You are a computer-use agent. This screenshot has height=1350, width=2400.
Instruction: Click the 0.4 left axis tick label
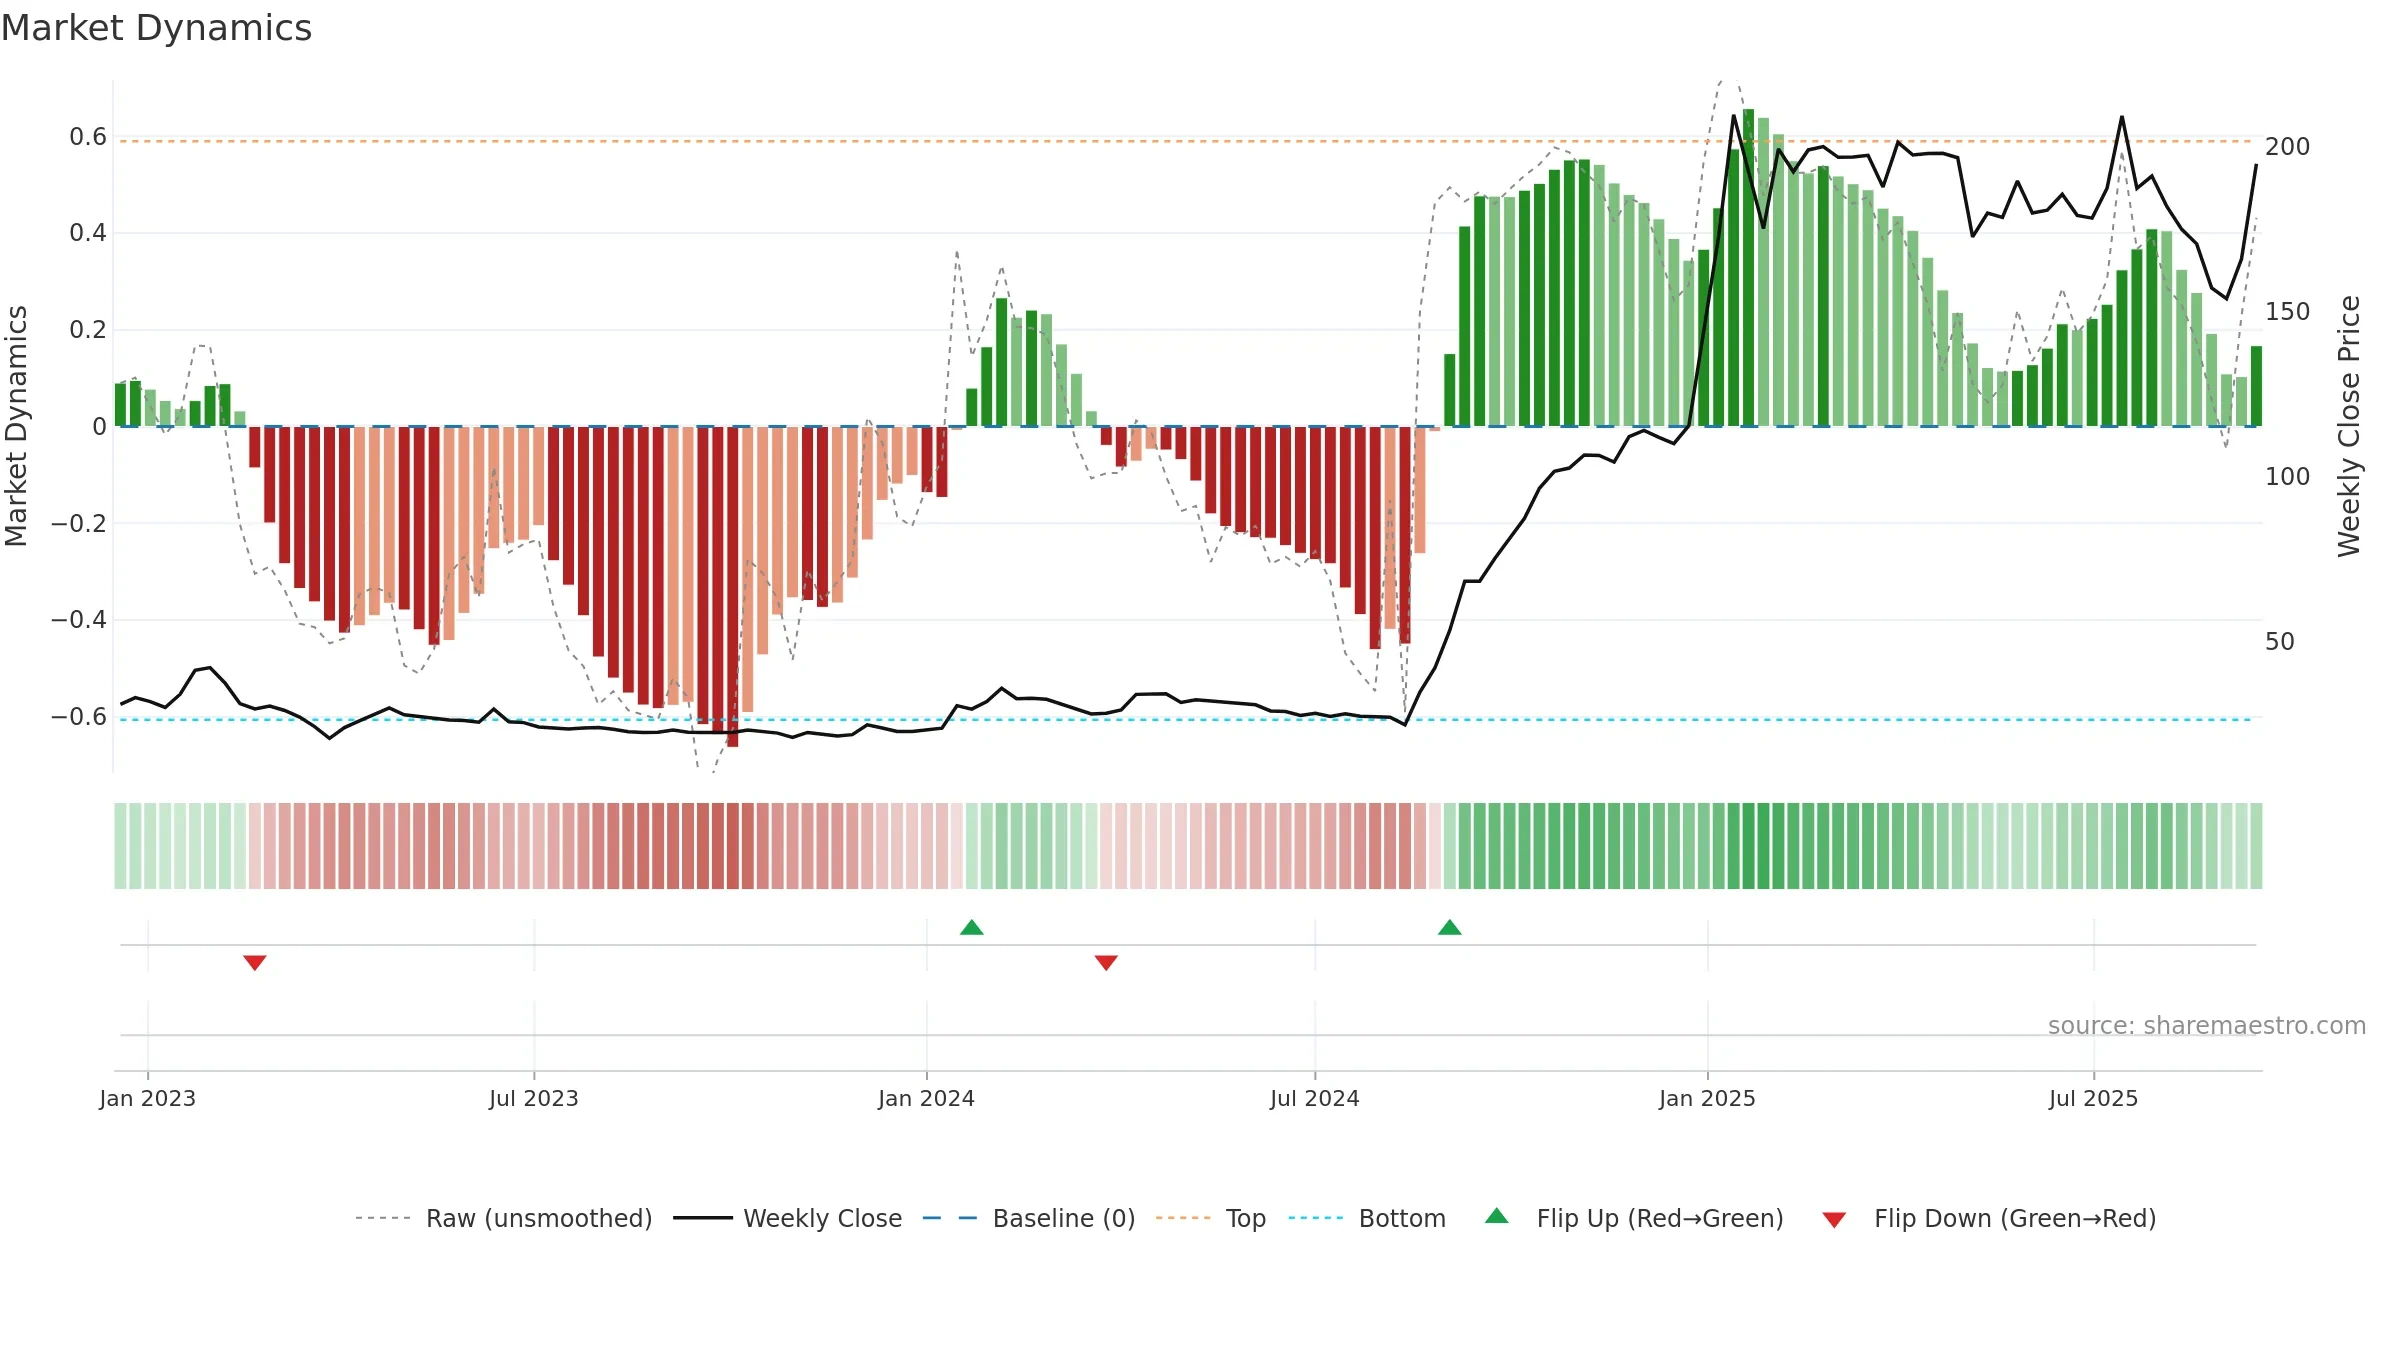click(x=88, y=233)
